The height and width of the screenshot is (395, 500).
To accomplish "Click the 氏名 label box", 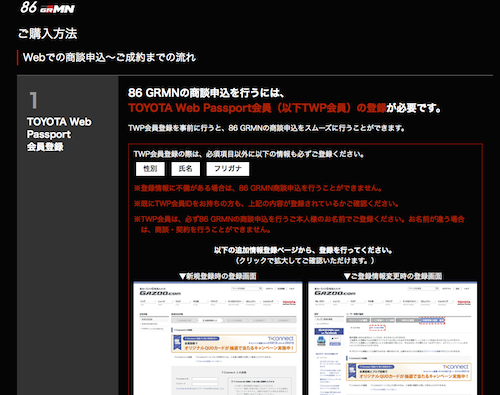I will pyautogui.click(x=185, y=169).
